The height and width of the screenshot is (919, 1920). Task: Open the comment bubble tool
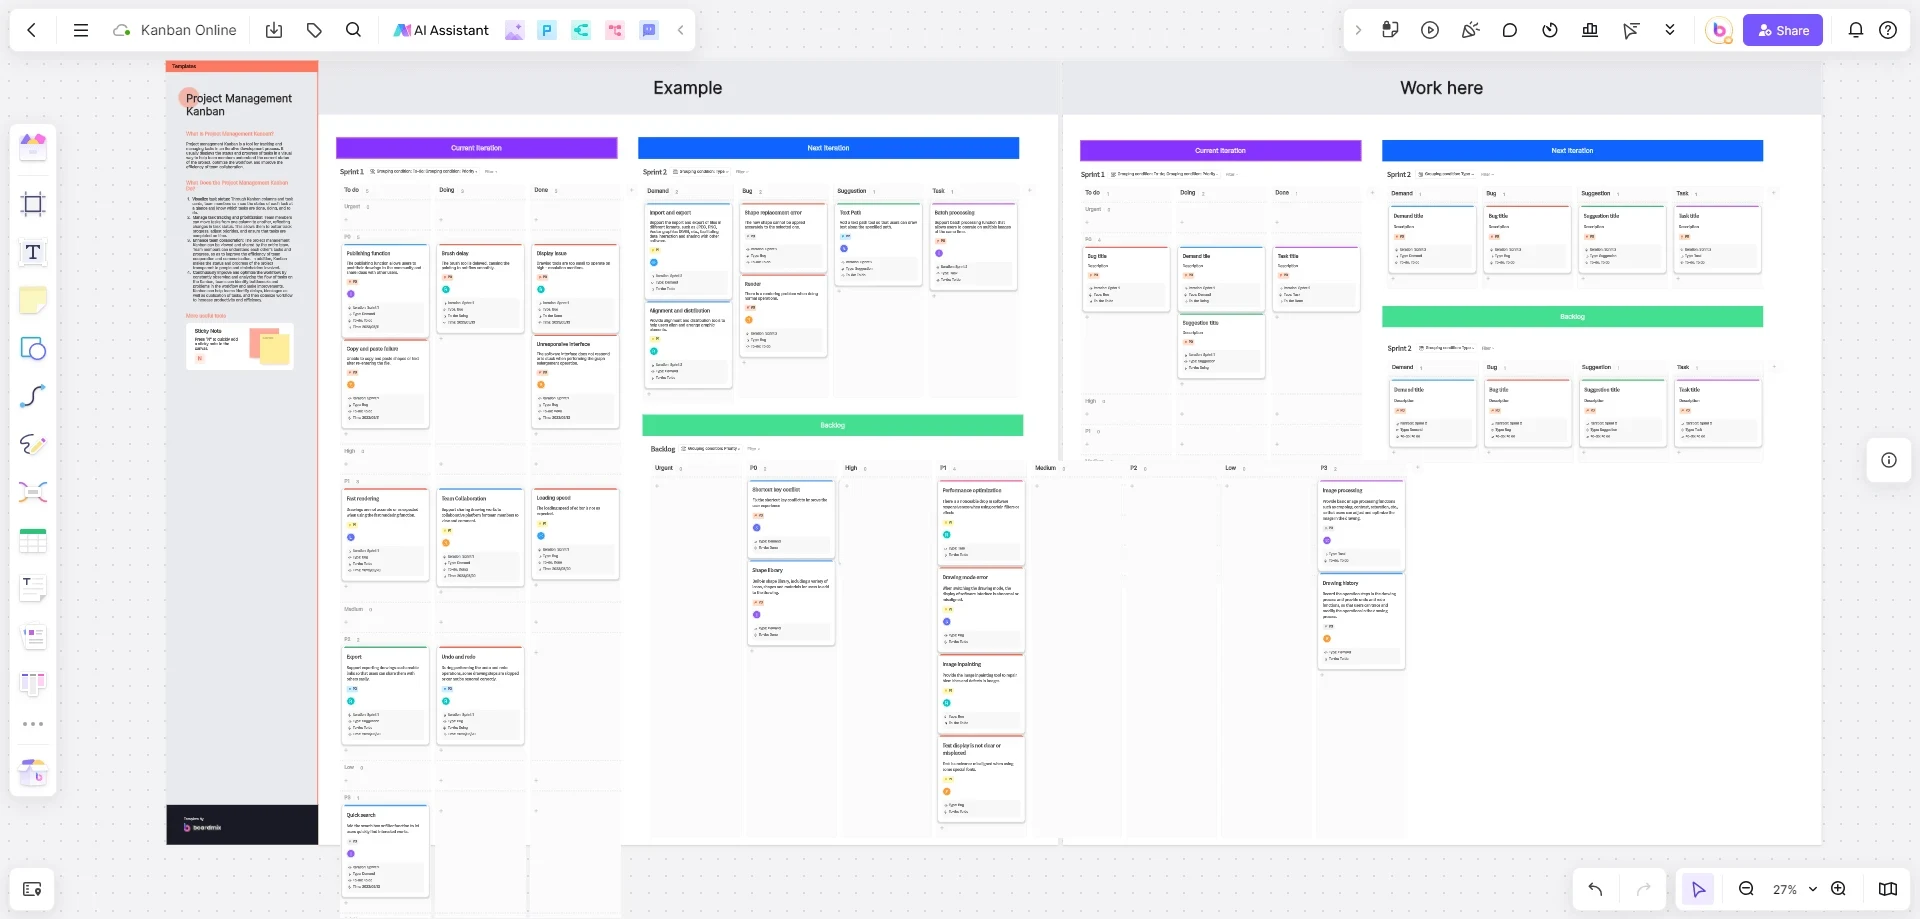pyautogui.click(x=1510, y=30)
